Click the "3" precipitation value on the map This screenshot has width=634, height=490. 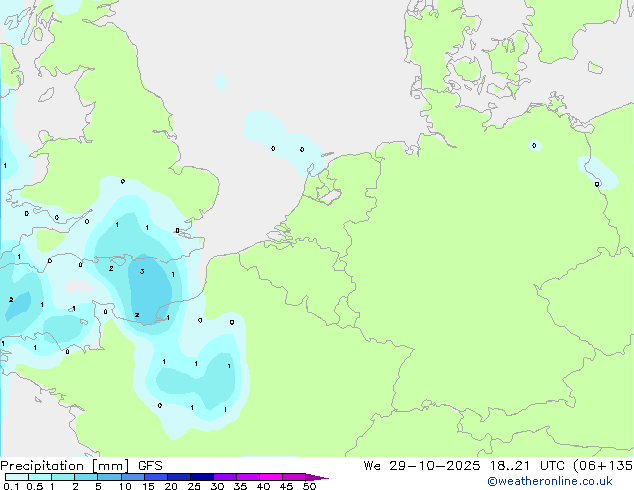click(142, 271)
